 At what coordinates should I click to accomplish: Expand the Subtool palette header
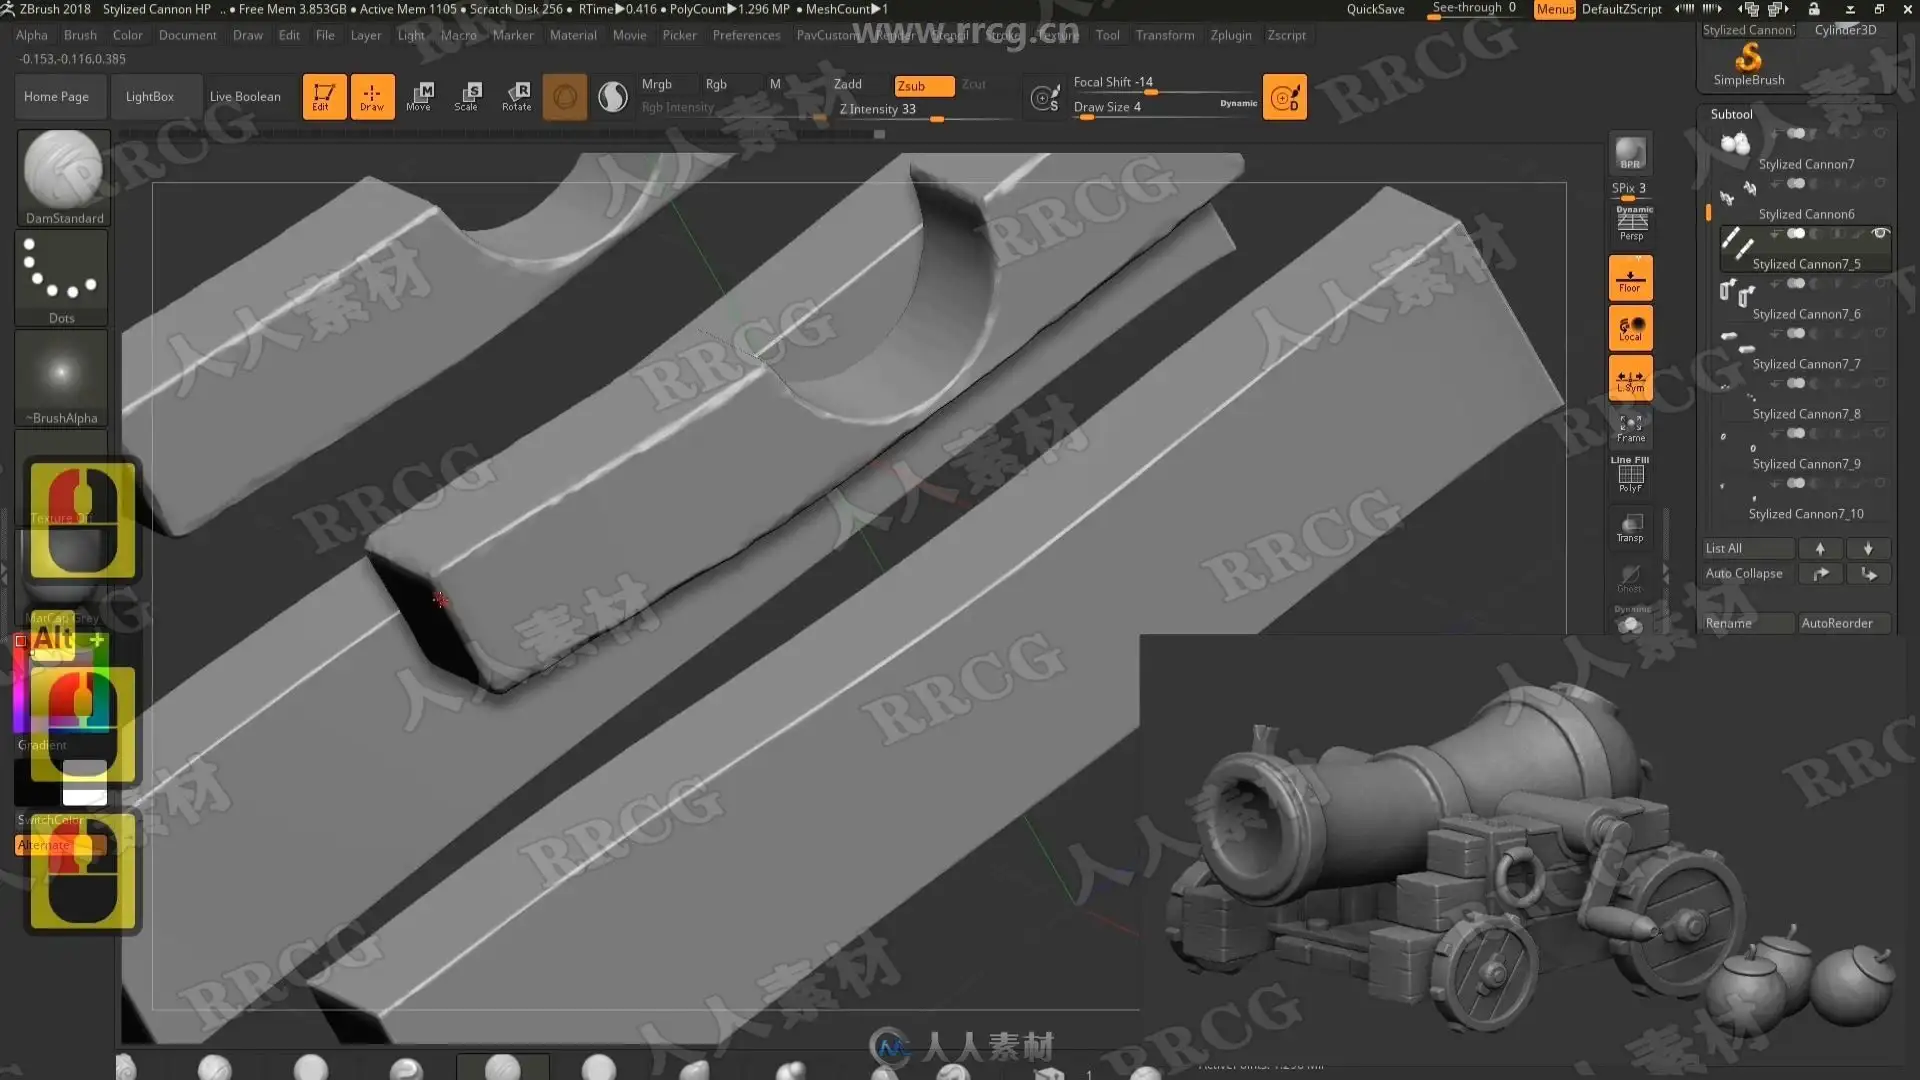click(1731, 114)
